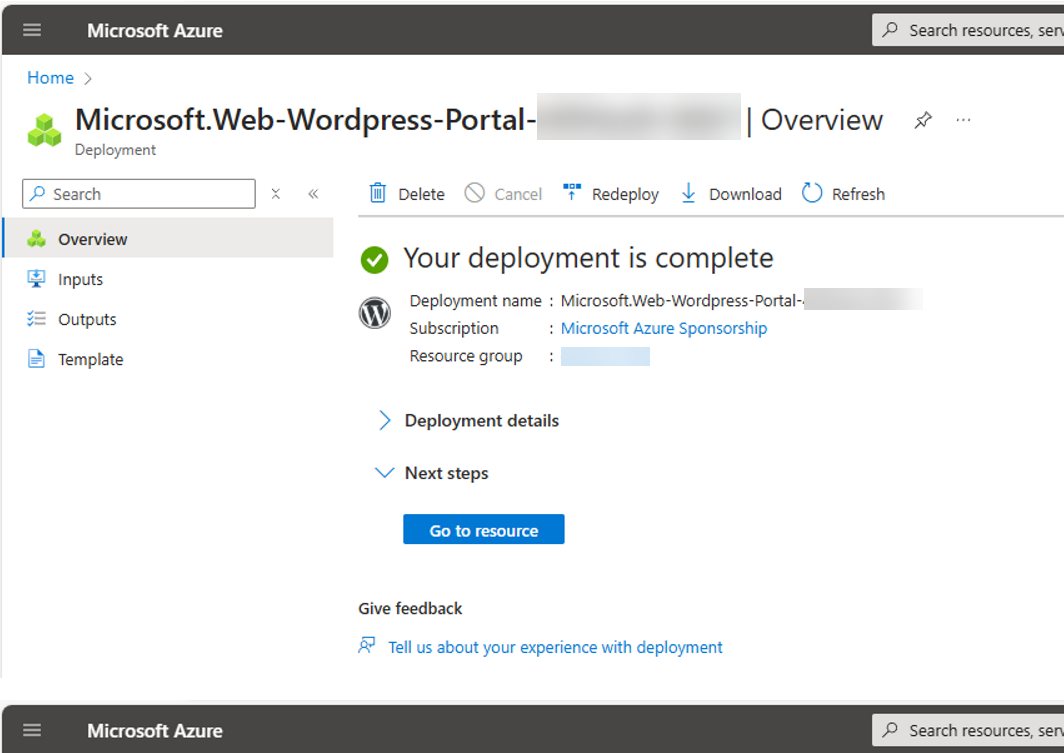Collapse the sidebar menu with double chevron
Viewport: 1064px width, 753px height.
point(313,194)
